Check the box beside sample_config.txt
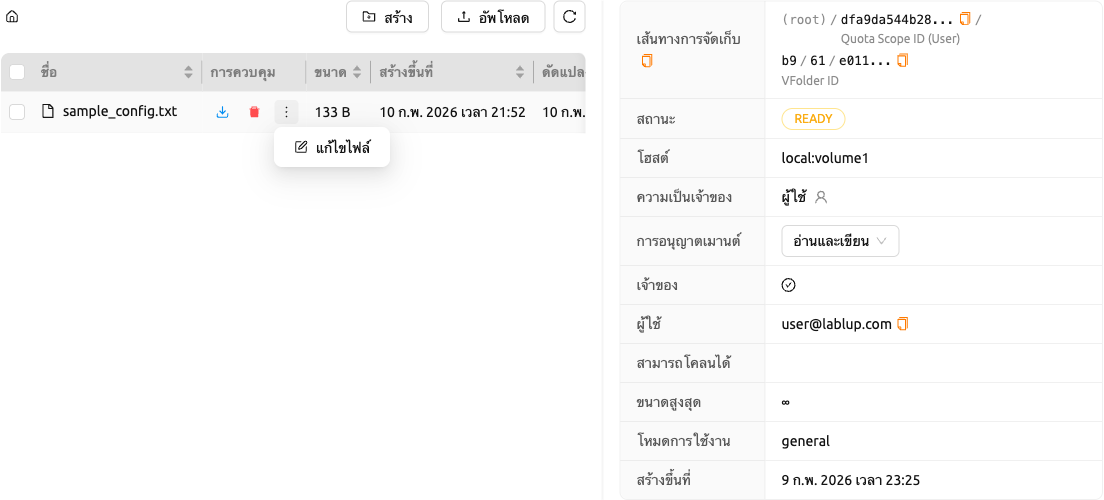1104x500 pixels. point(17,112)
